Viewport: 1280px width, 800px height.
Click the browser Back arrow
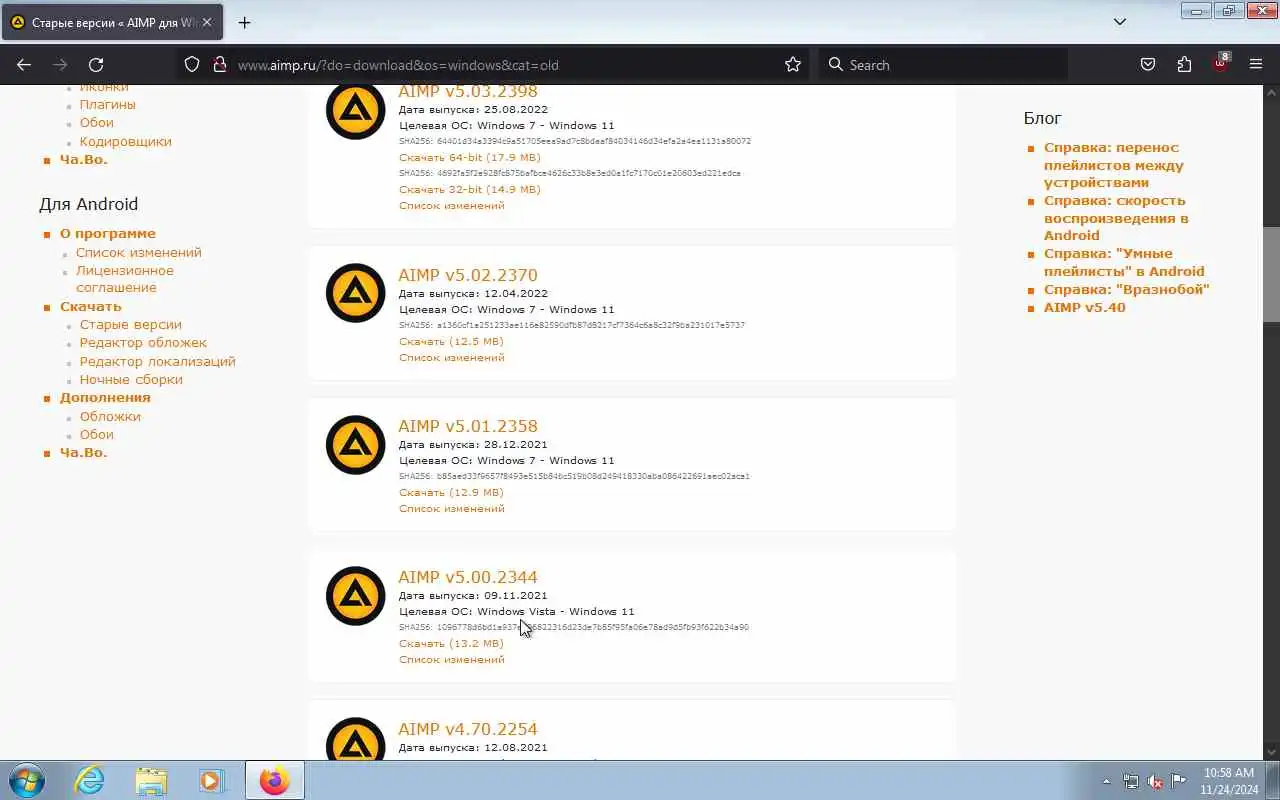pyautogui.click(x=24, y=64)
